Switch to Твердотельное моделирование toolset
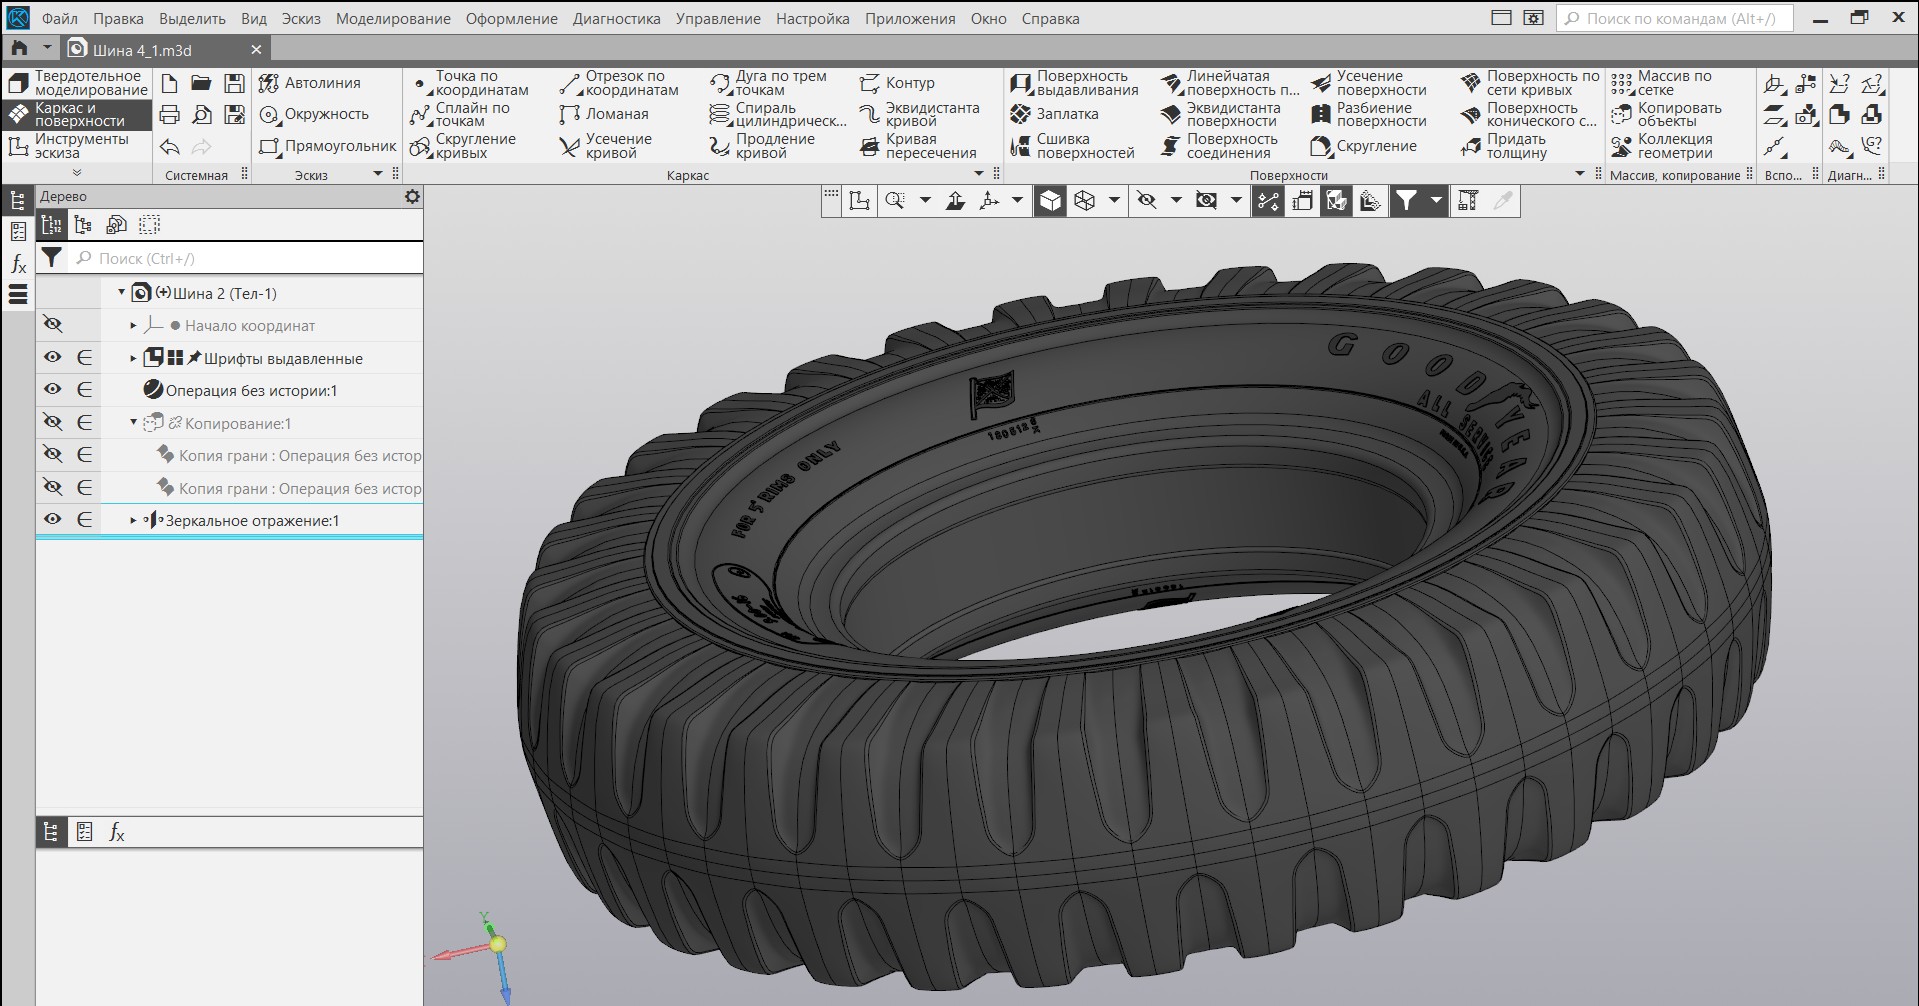Image resolution: width=1919 pixels, height=1006 pixels. click(x=77, y=83)
